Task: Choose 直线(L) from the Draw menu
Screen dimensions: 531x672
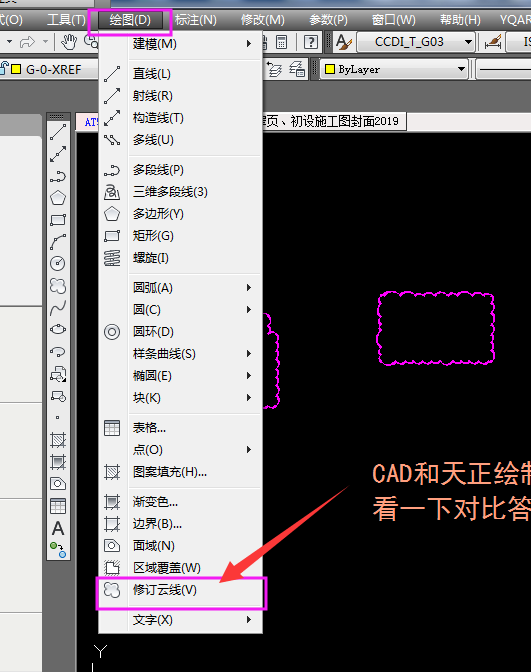Action: (x=180, y=74)
